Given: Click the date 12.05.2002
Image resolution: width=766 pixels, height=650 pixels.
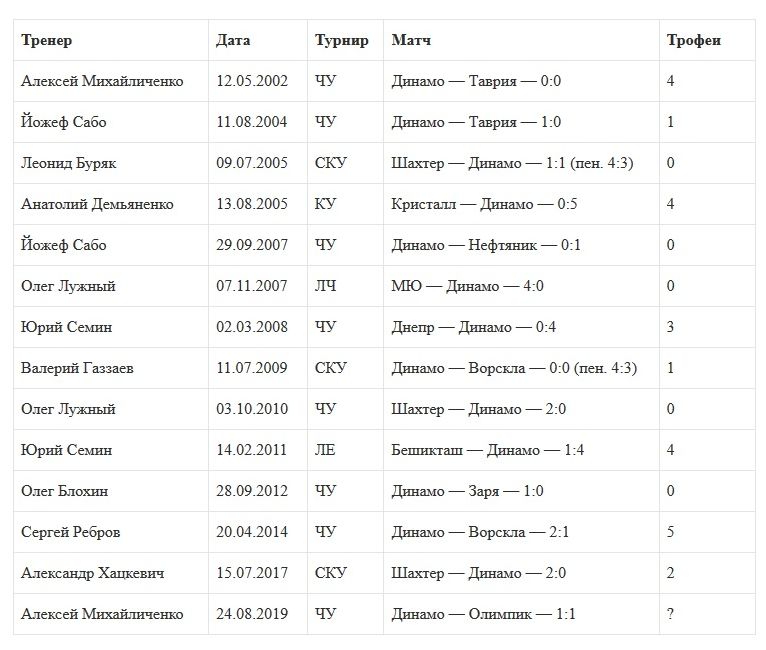Looking at the screenshot, I should coord(252,81).
